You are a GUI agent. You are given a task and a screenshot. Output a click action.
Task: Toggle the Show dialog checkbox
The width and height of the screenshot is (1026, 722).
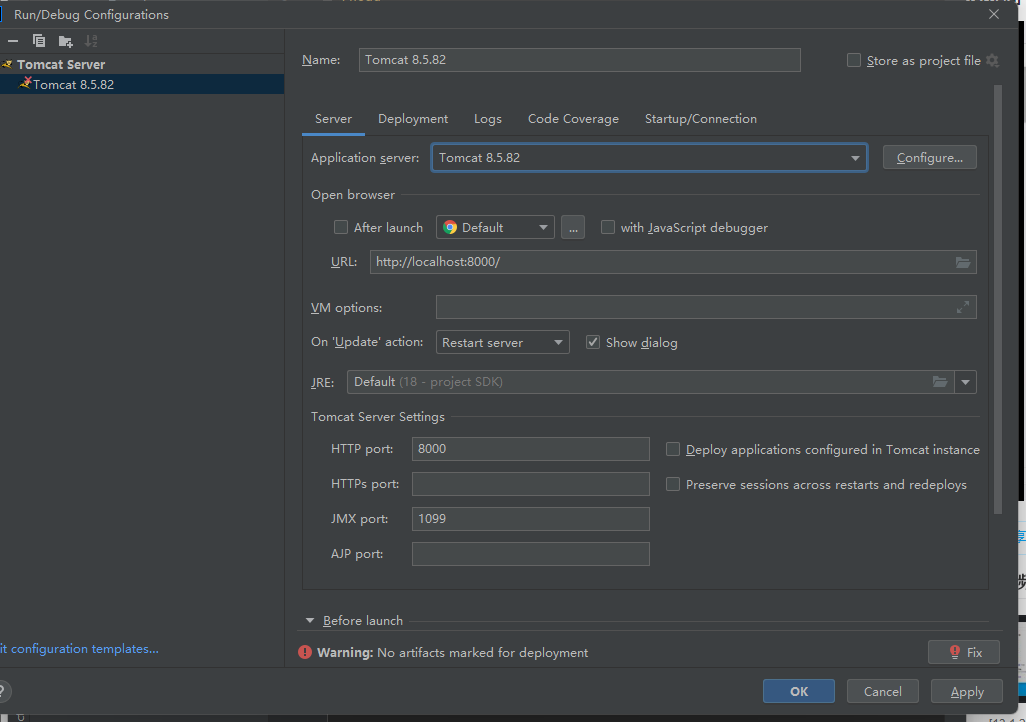coord(593,343)
